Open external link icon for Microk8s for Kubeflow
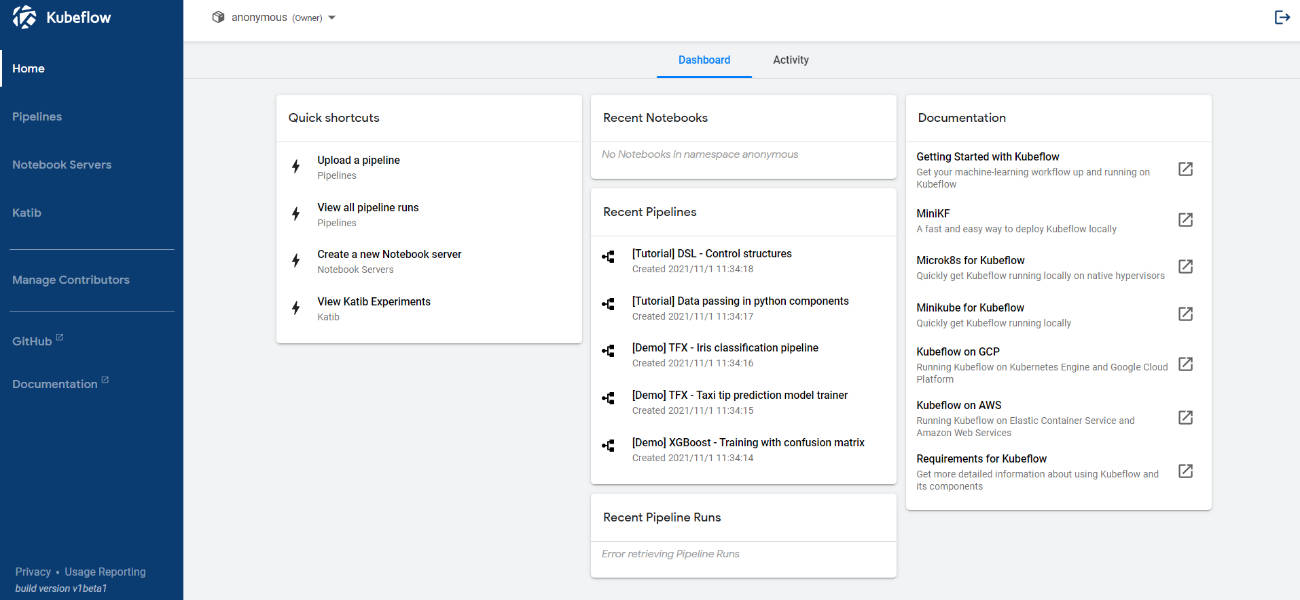This screenshot has height=600, width=1300. (1185, 266)
